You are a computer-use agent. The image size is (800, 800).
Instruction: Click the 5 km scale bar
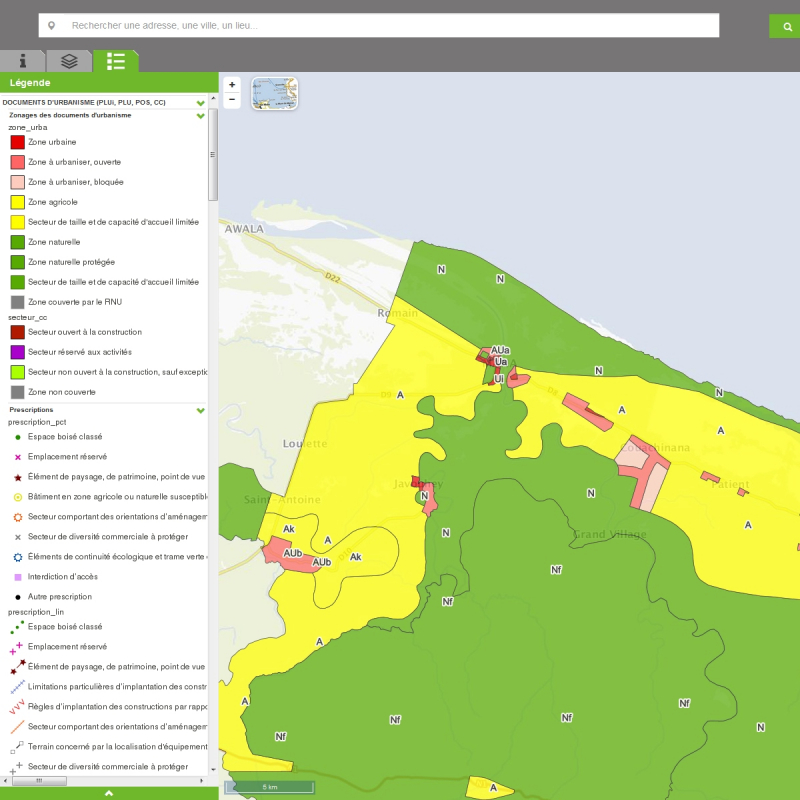tap(269, 787)
